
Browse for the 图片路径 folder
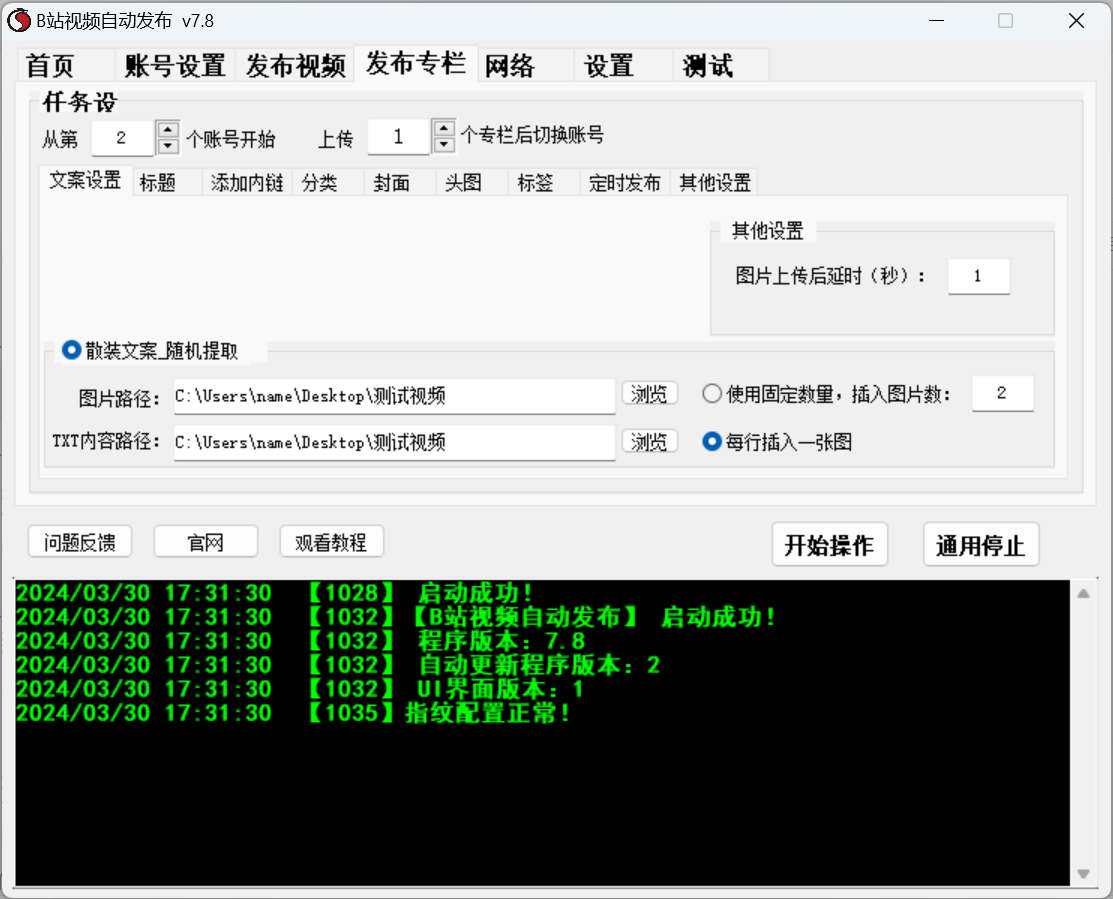point(649,394)
